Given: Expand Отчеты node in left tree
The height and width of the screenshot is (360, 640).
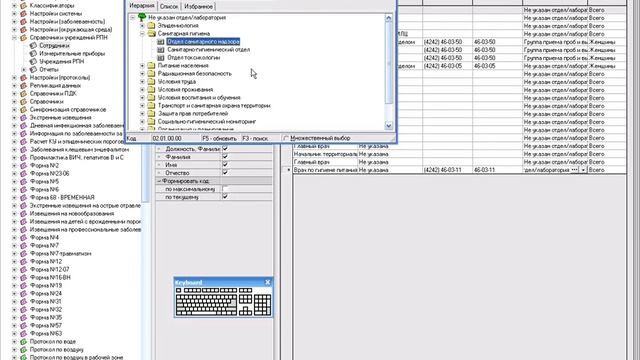Looking at the screenshot, I should coord(24,69).
